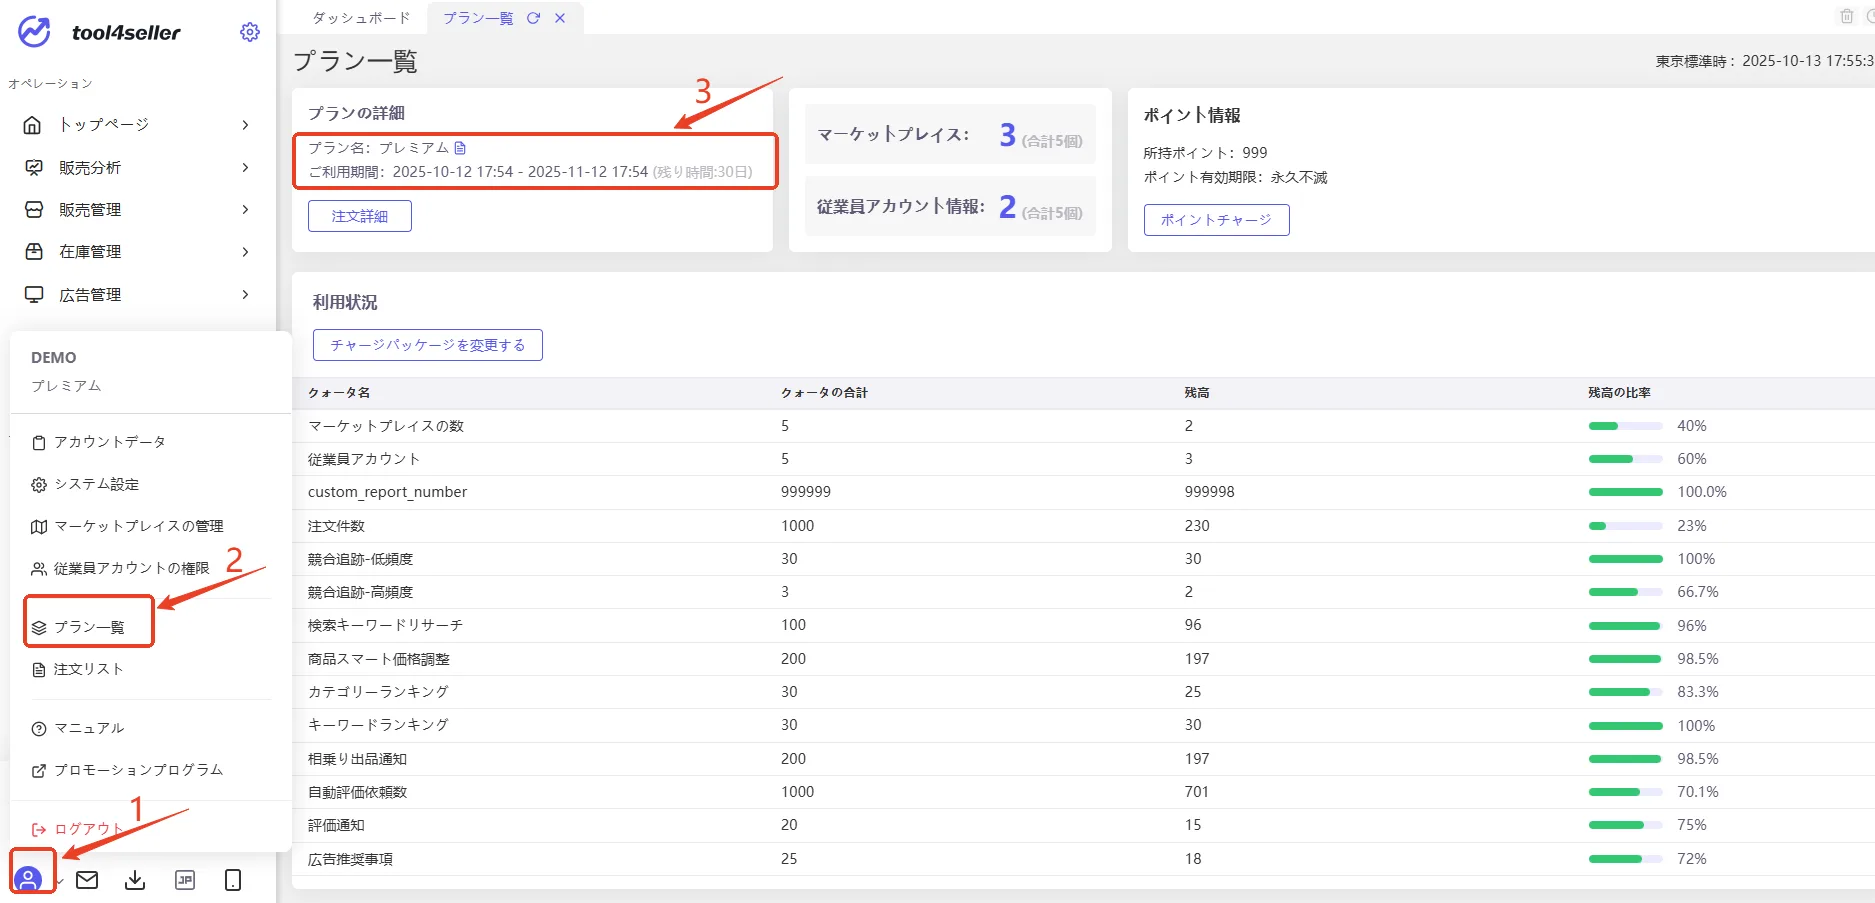This screenshot has height=903, width=1875.
Task: Click the 残高の比率 column header
Action: coord(1619,393)
